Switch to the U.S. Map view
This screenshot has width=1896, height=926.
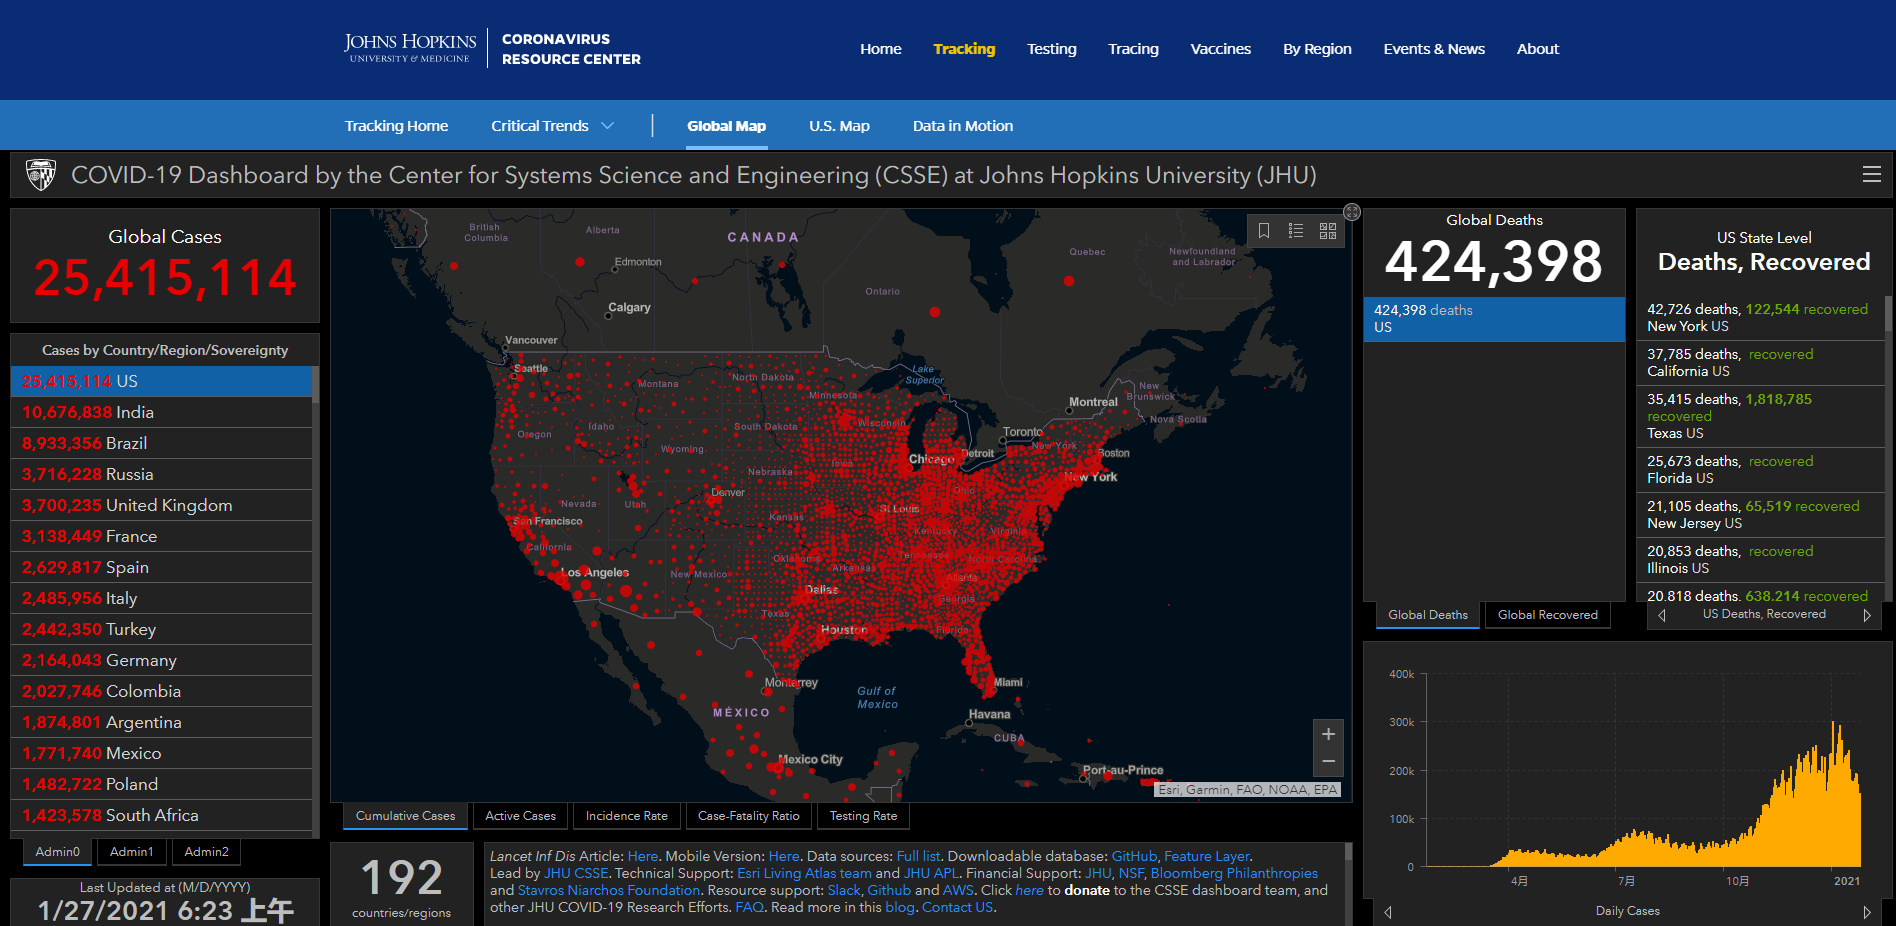click(x=839, y=126)
